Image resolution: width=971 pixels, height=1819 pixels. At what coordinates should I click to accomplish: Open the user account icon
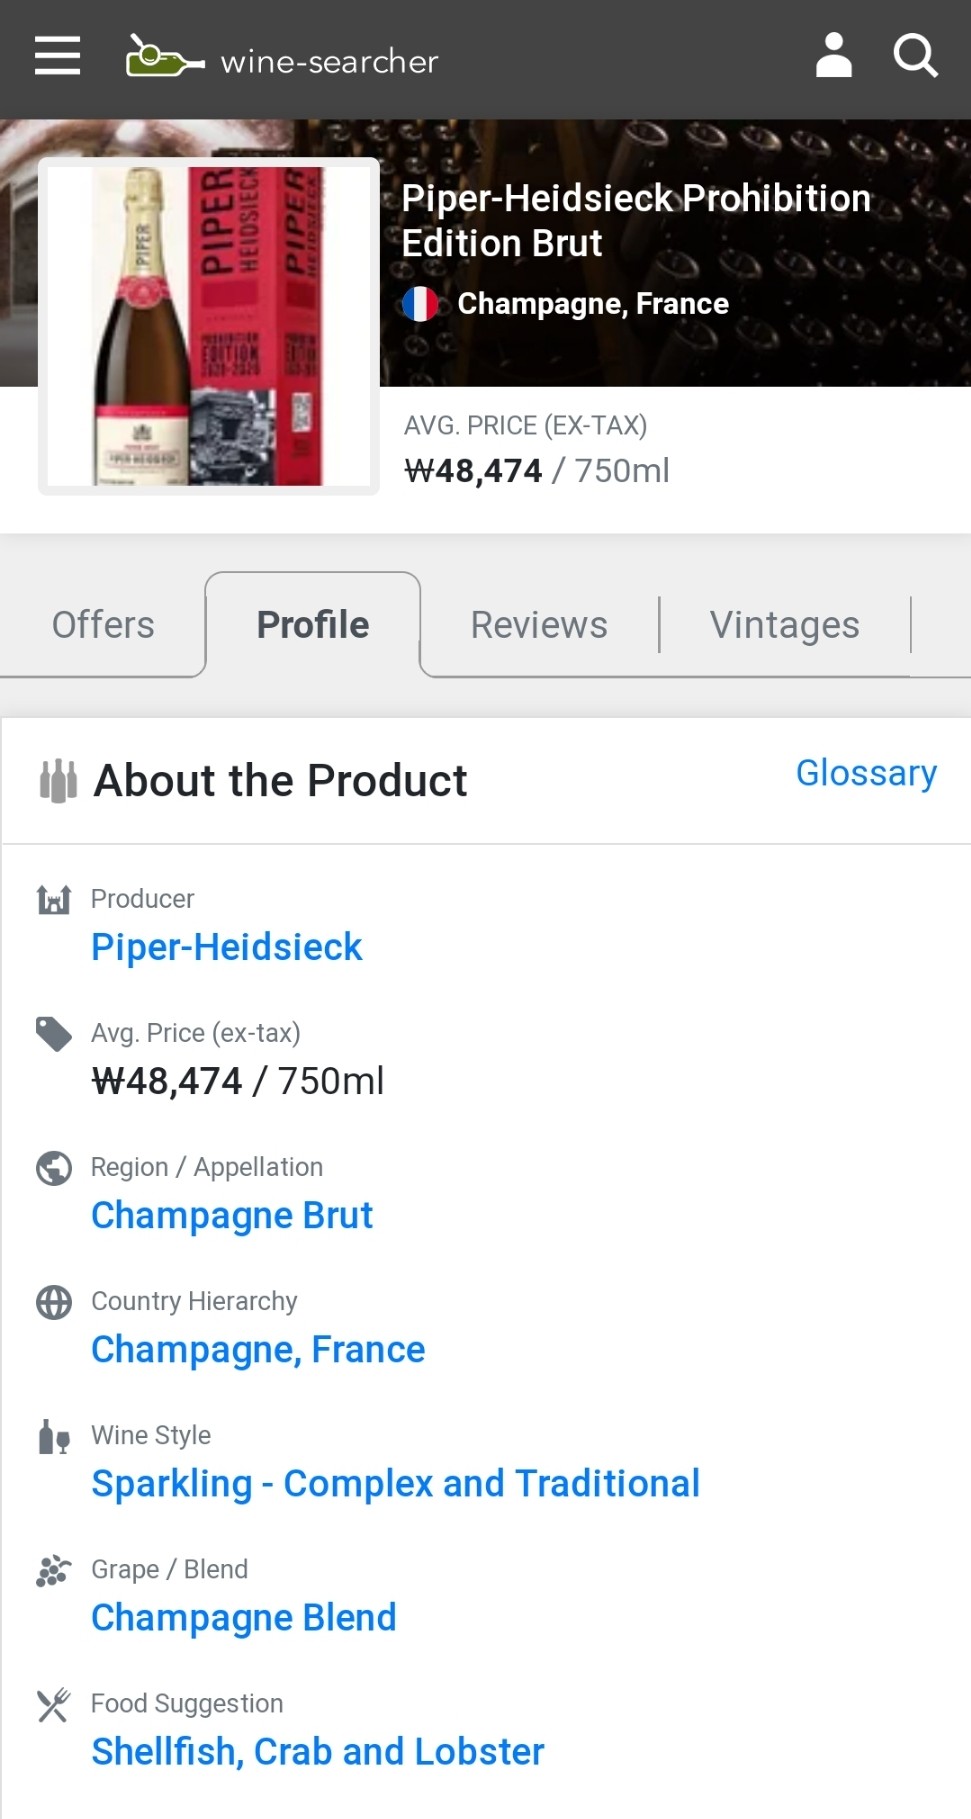[833, 56]
